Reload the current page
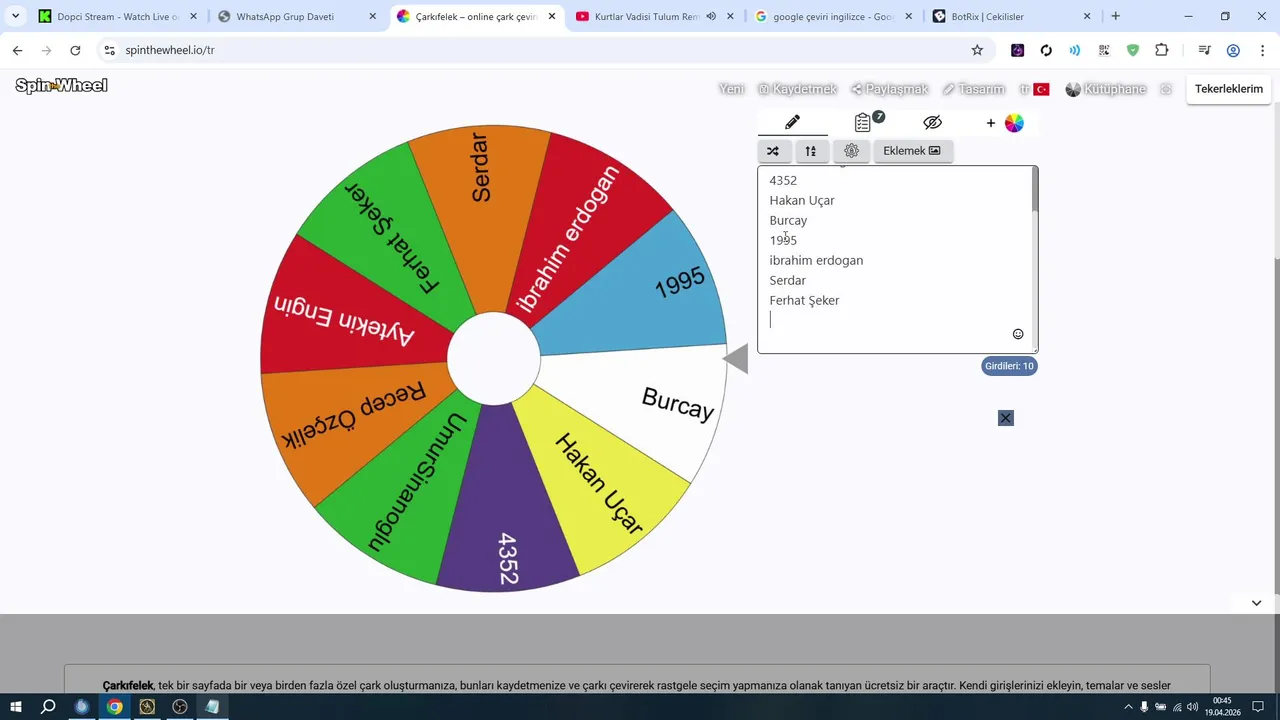The image size is (1280, 720). pyautogui.click(x=75, y=50)
